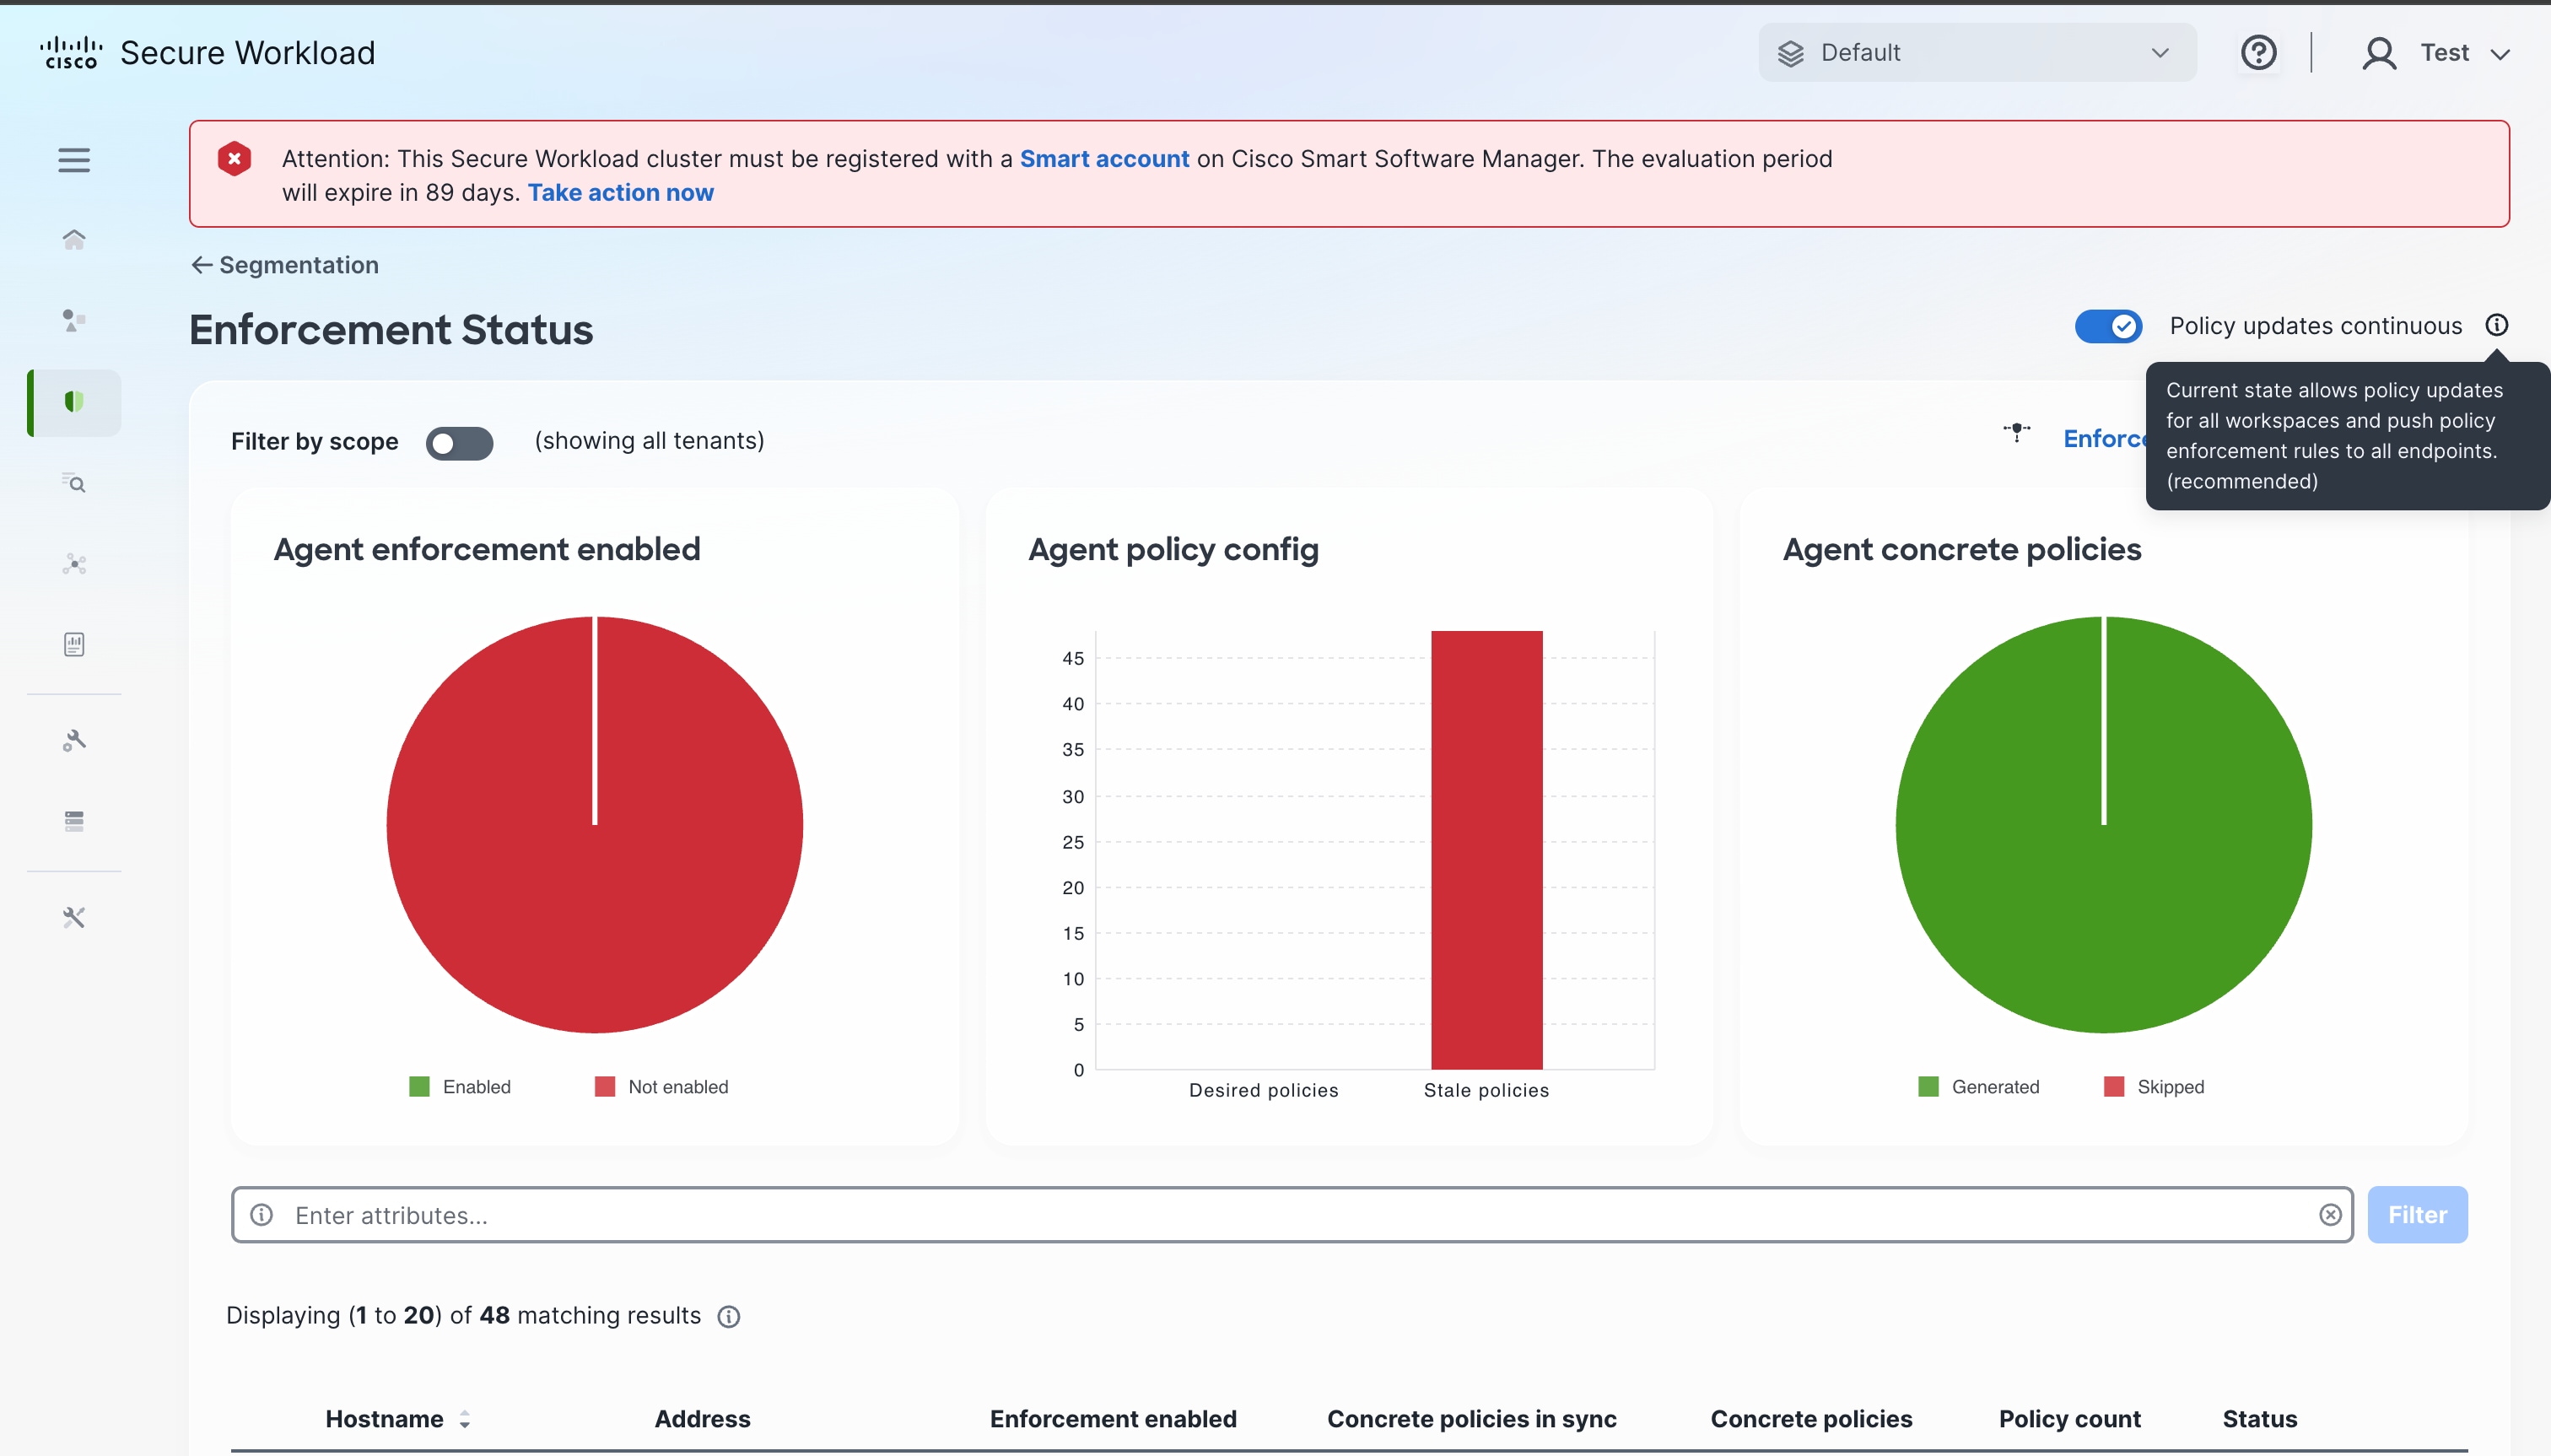Click the Generated green legend swatch
The width and height of the screenshot is (2551, 1456).
pos(1928,1086)
